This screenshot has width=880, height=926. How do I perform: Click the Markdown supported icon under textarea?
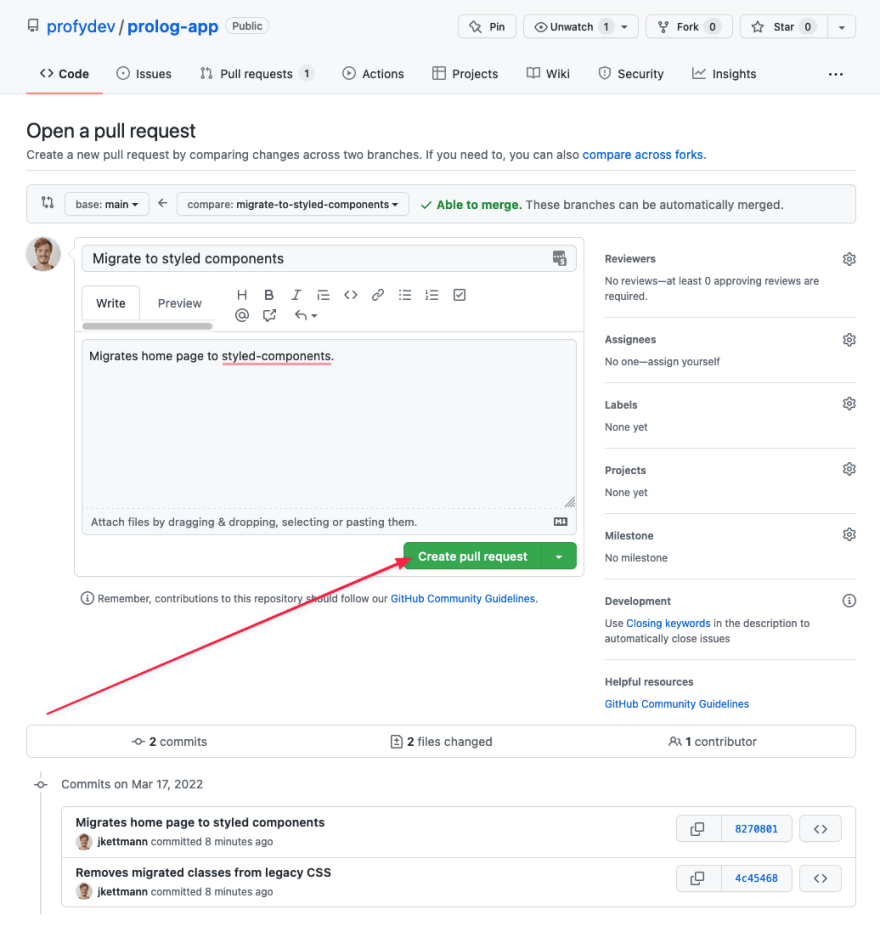[x=560, y=522]
